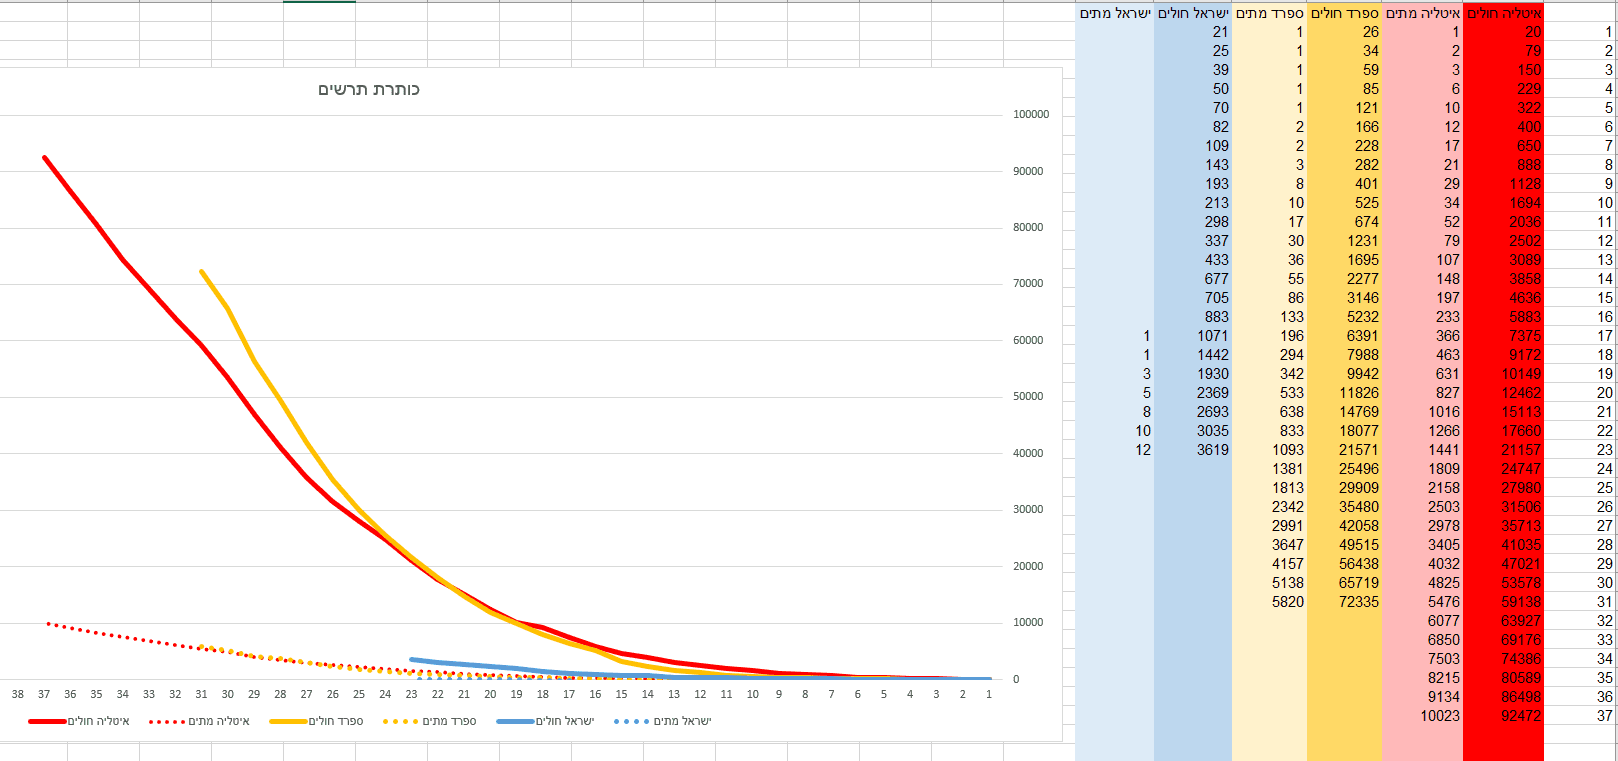1618x761 pixels.
Task: Select the cell containing 69176
Action: coord(1503,640)
